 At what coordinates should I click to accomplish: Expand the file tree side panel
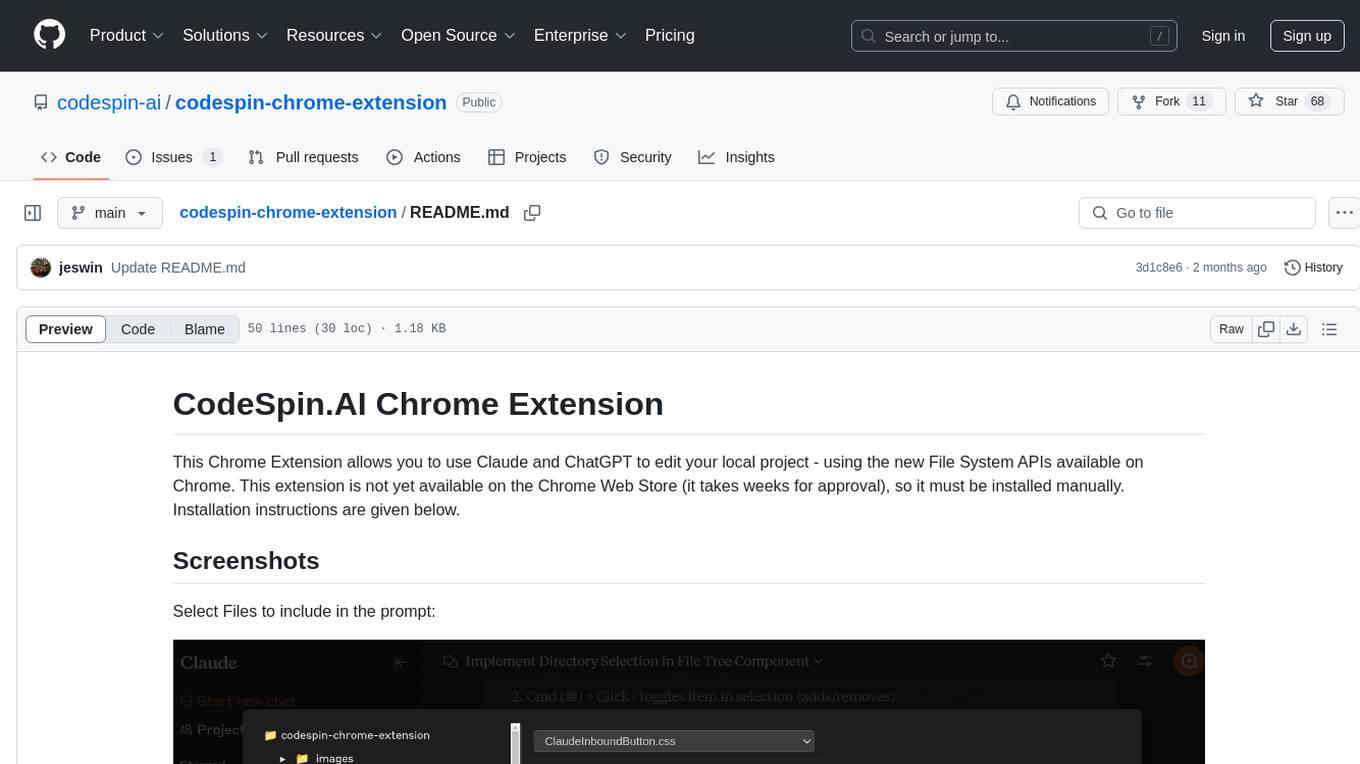click(x=33, y=213)
